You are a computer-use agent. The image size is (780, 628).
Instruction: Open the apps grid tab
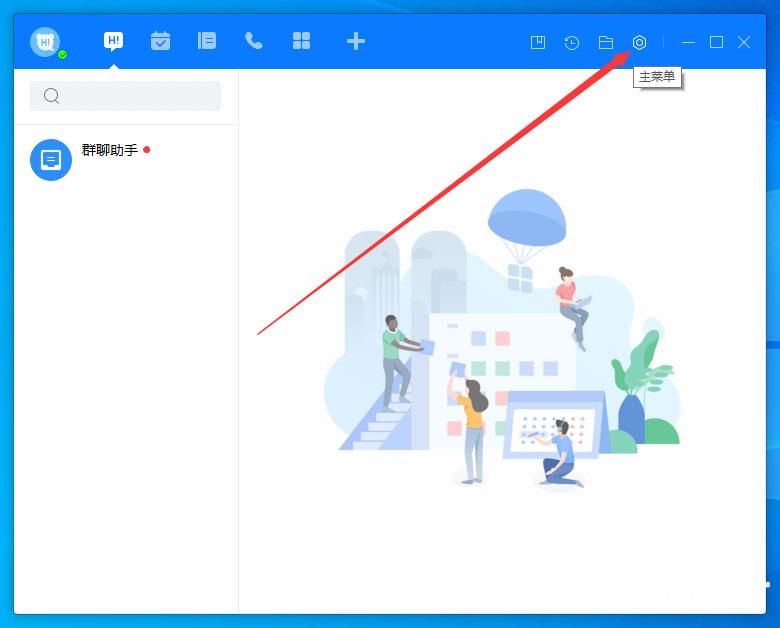coord(301,41)
